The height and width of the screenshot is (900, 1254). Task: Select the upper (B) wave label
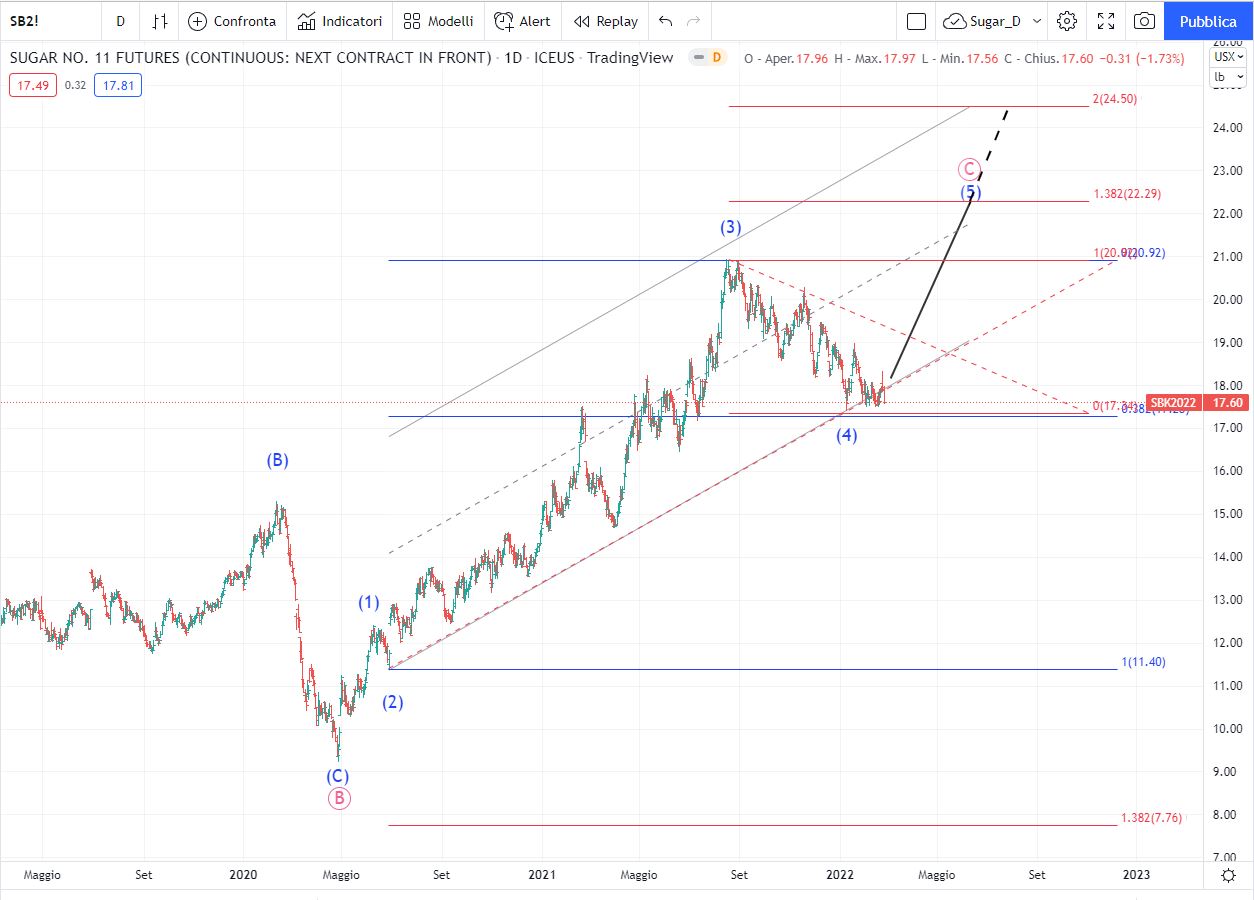tap(277, 461)
